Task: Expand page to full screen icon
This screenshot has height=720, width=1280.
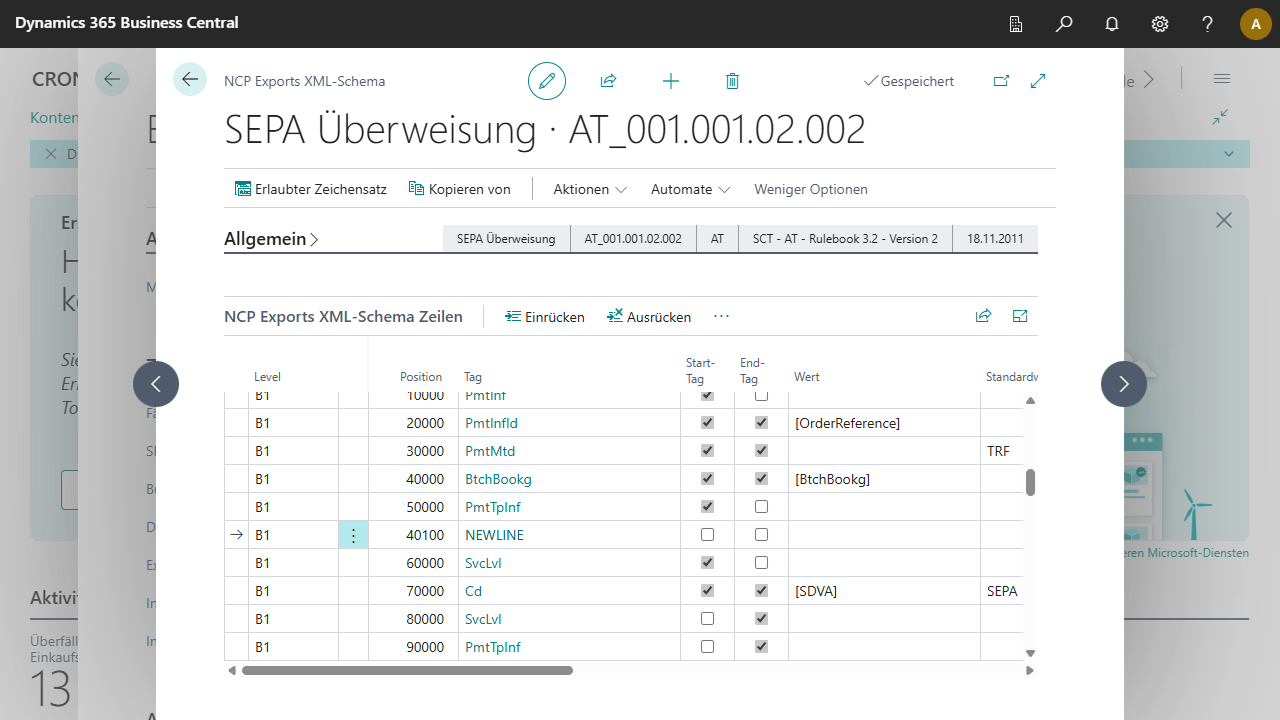Action: point(1038,81)
